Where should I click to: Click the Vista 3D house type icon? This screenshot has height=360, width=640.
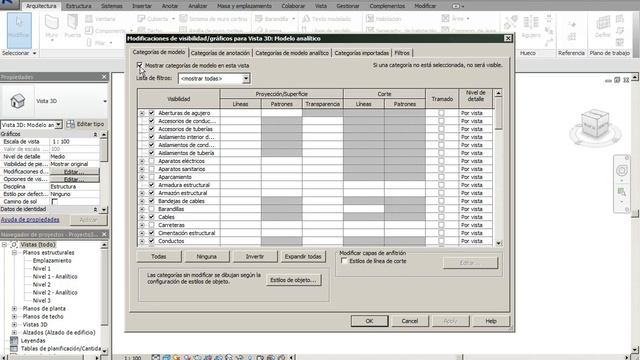(x=18, y=101)
